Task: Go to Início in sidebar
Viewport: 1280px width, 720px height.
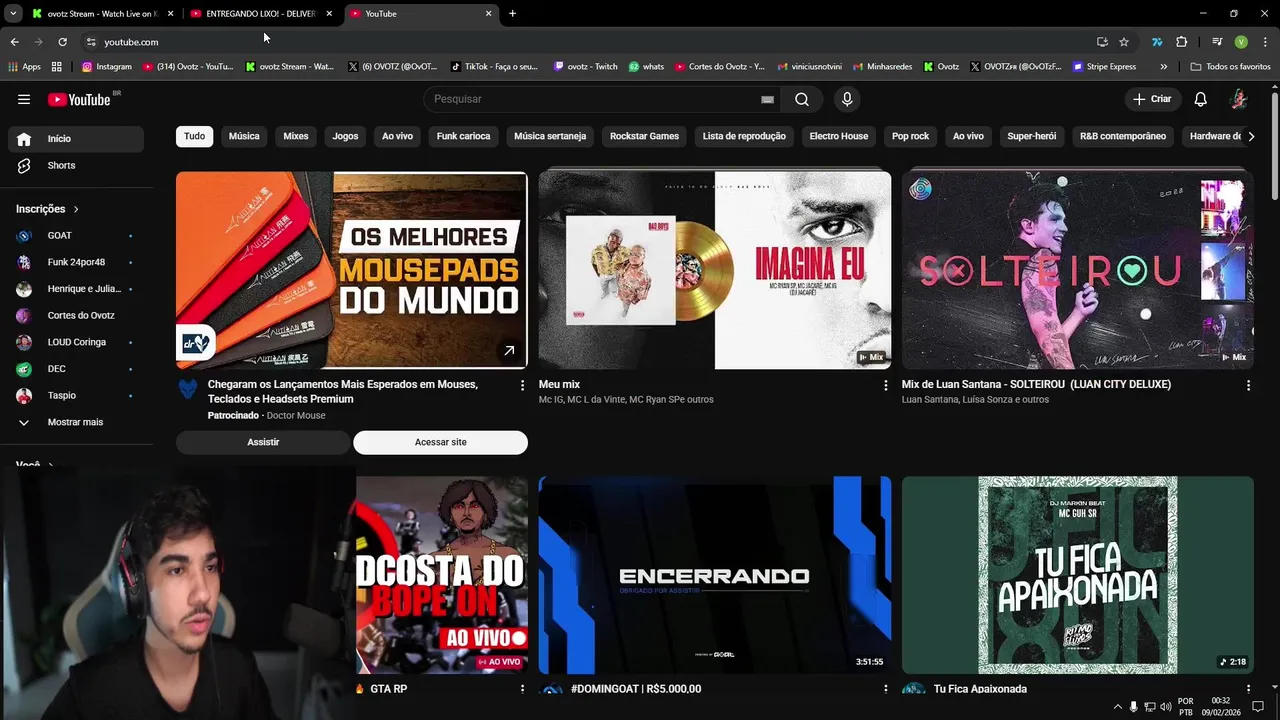Action: click(x=76, y=139)
